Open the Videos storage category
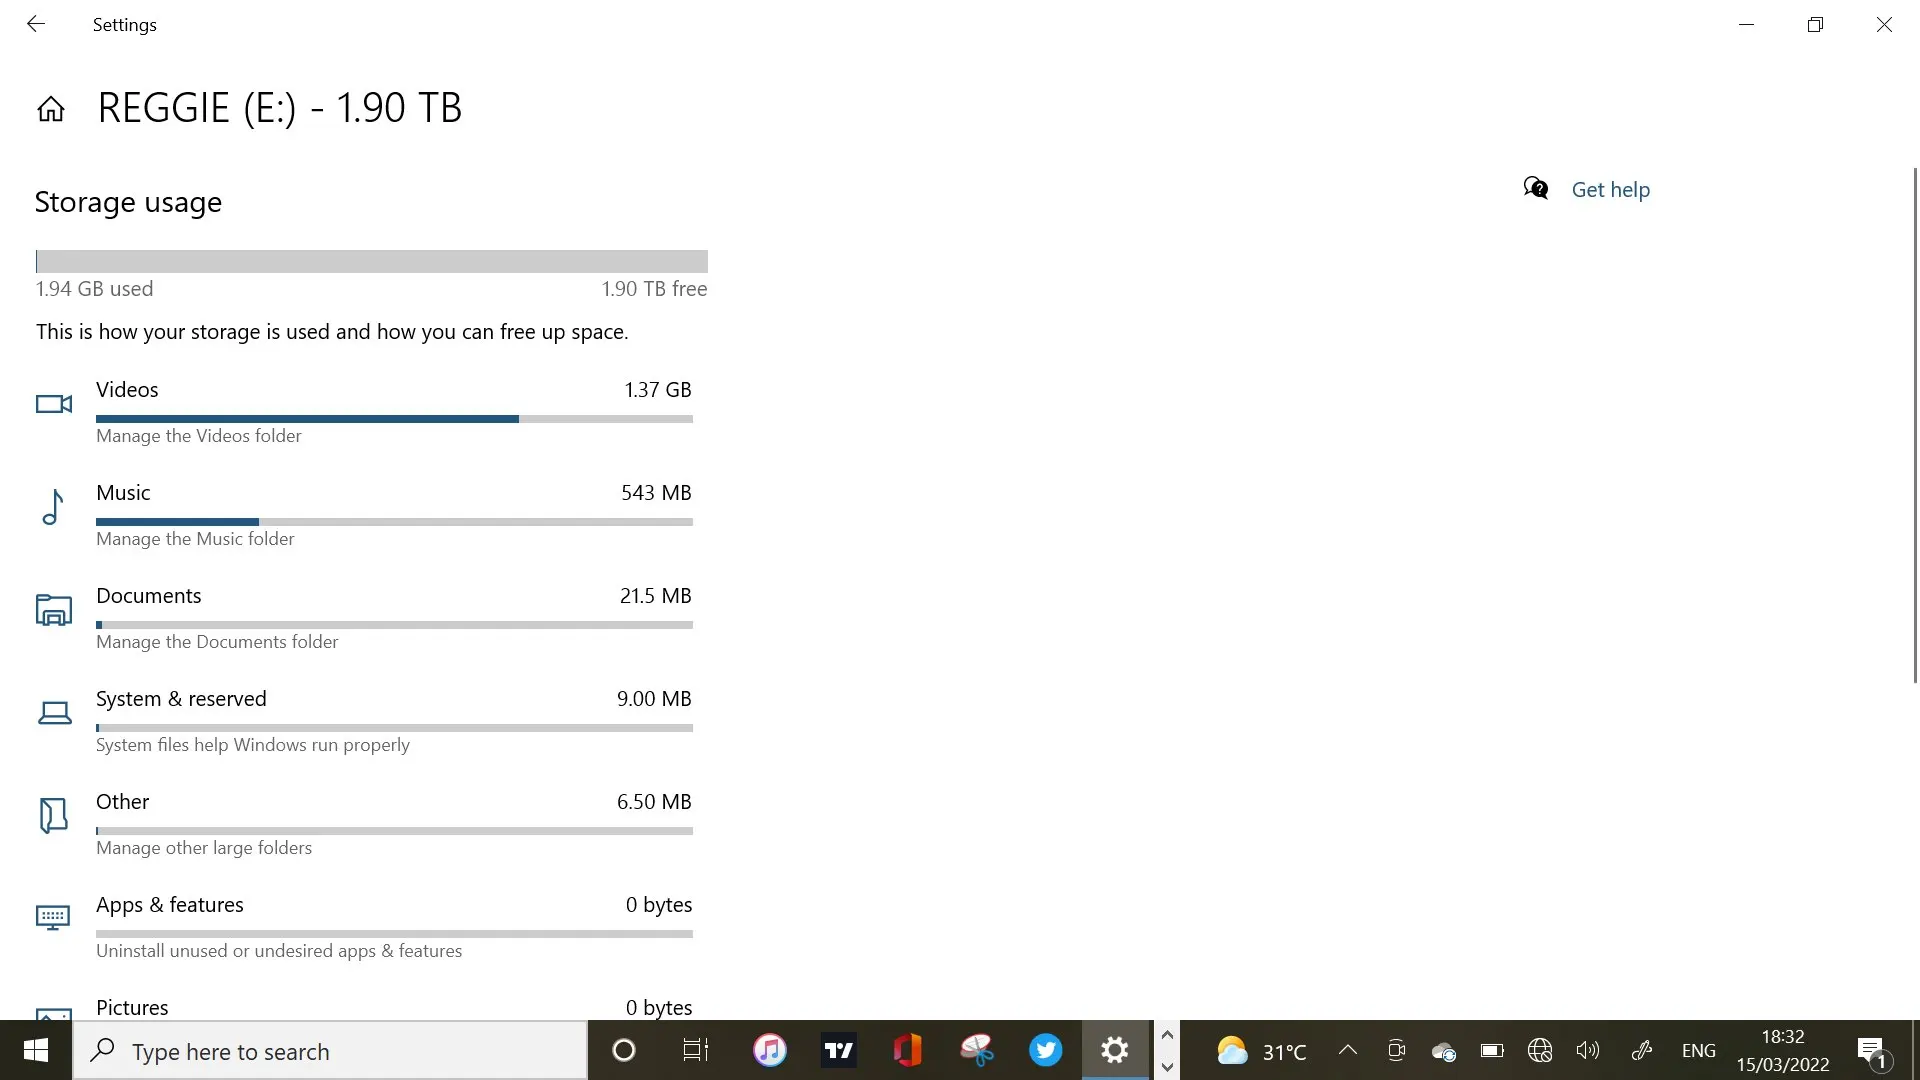 click(127, 390)
